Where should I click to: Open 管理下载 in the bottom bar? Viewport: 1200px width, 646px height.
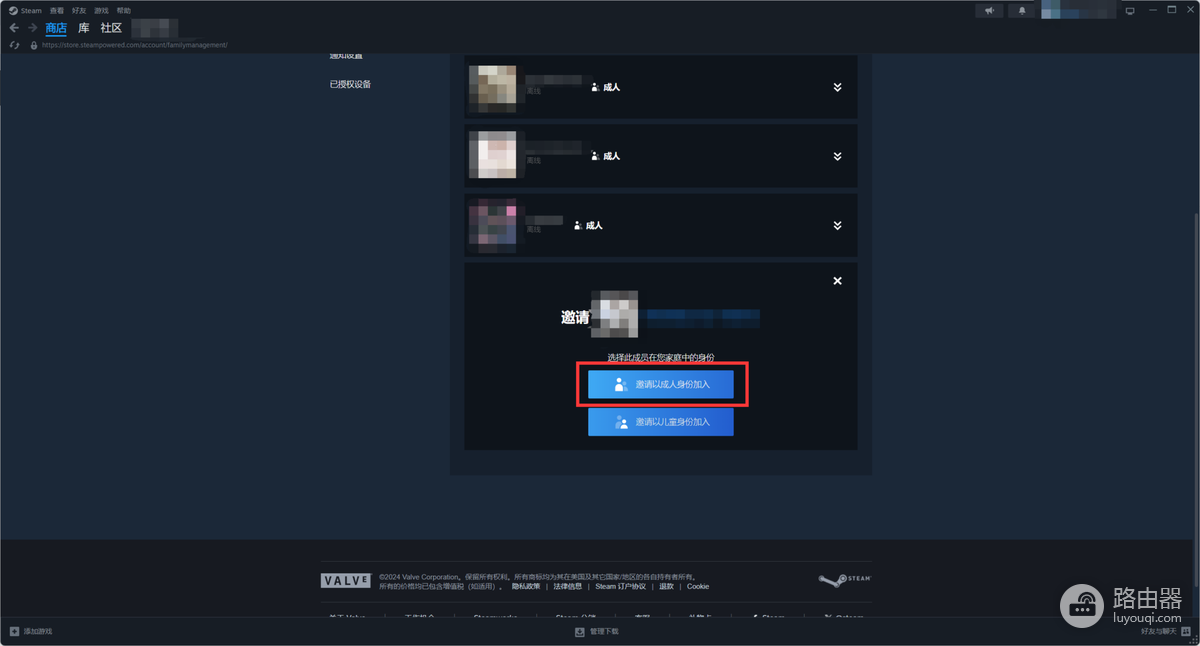pos(597,632)
